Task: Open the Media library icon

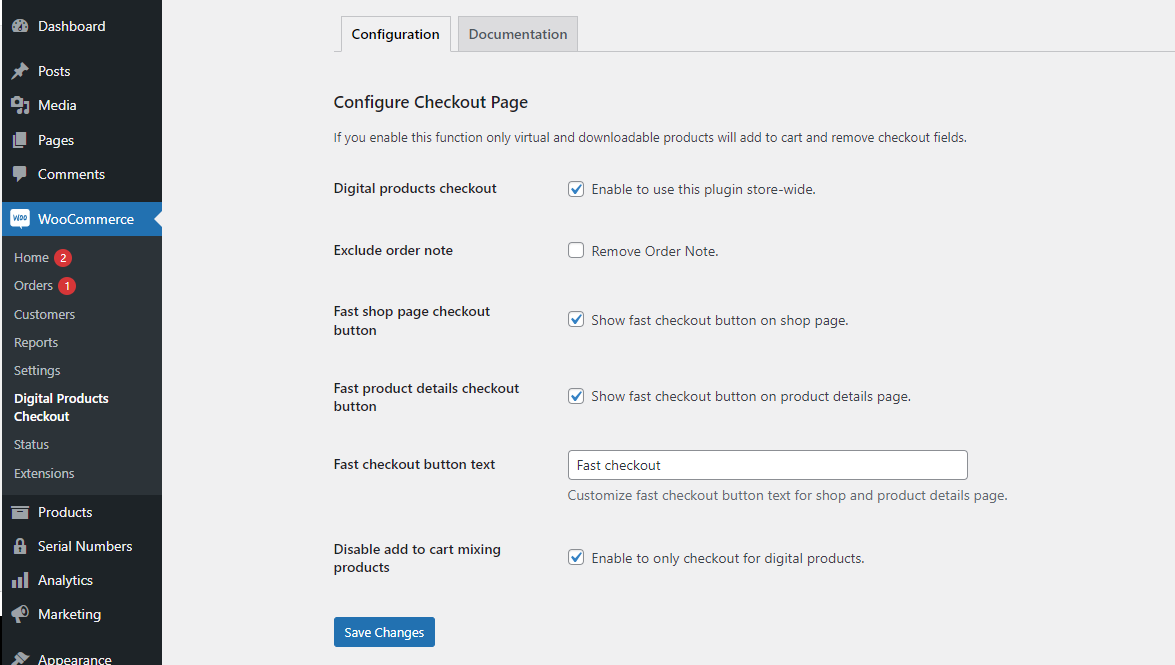Action: point(21,104)
